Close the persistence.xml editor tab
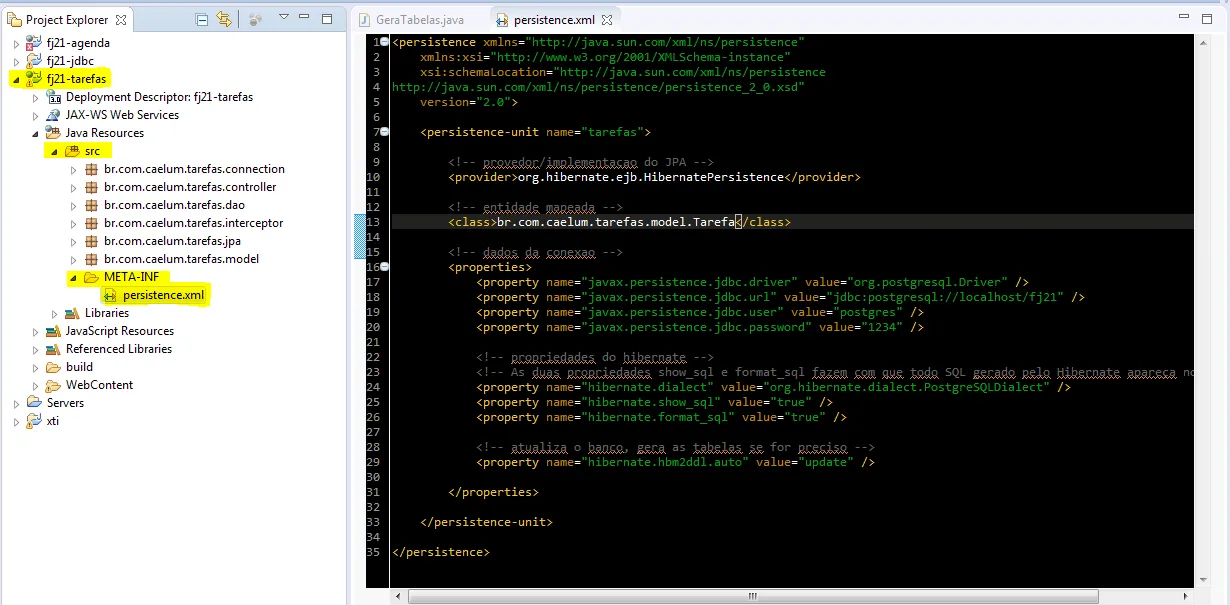 [606, 19]
